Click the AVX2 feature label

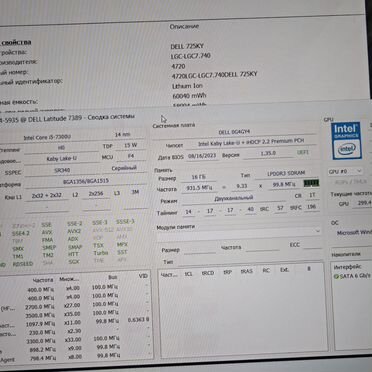point(74,231)
